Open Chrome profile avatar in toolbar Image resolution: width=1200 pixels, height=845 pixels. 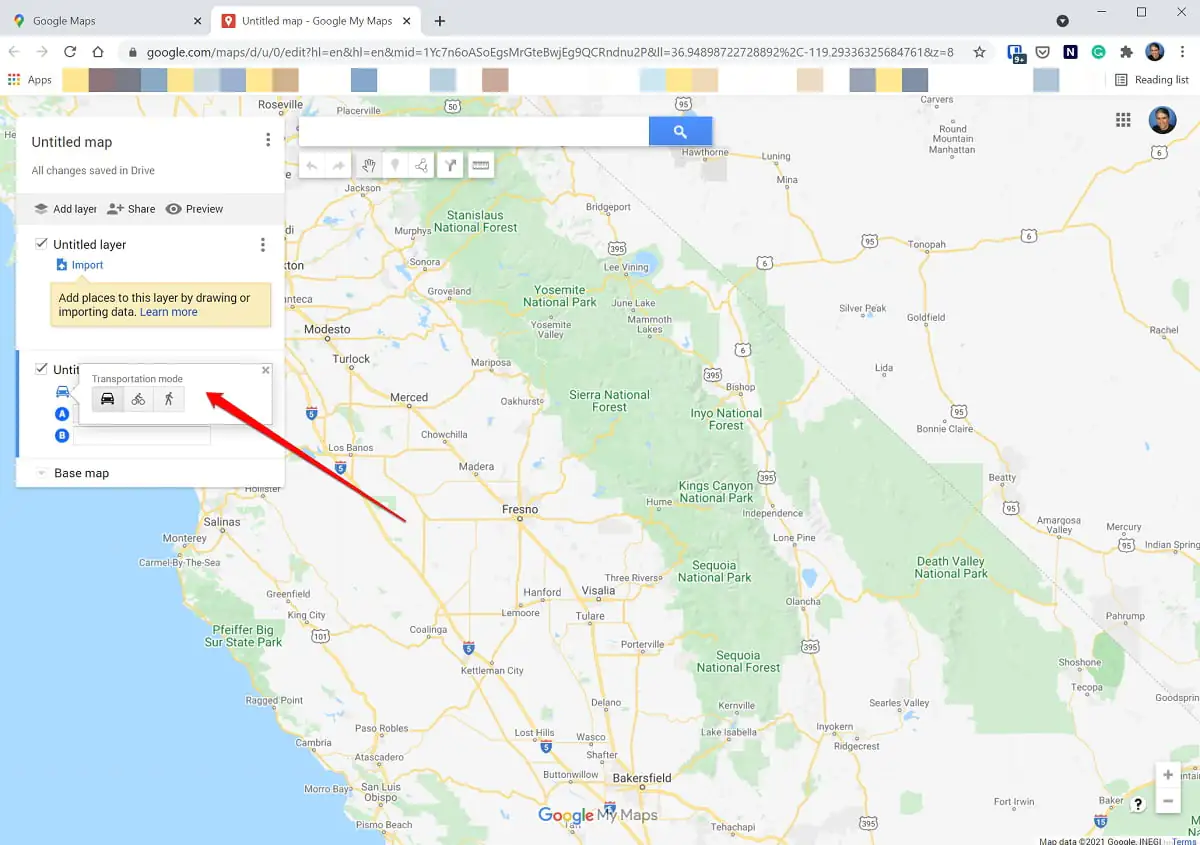click(1154, 52)
